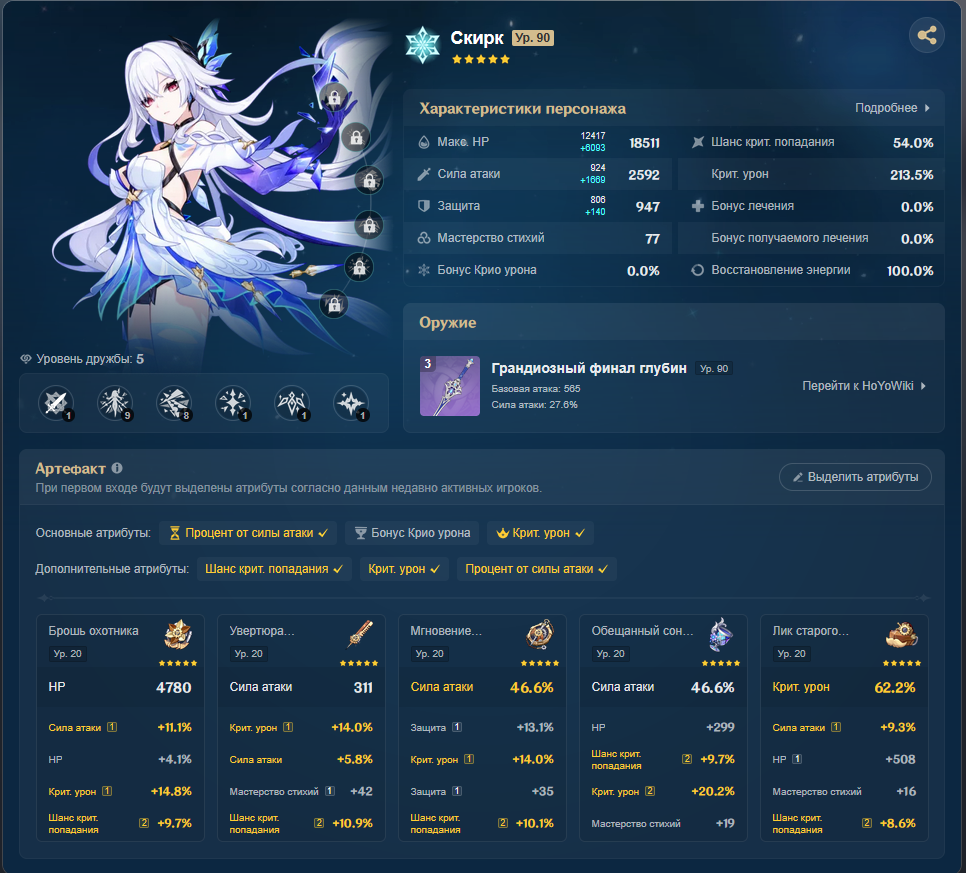Click the Мастерство стихий icon

423,238
